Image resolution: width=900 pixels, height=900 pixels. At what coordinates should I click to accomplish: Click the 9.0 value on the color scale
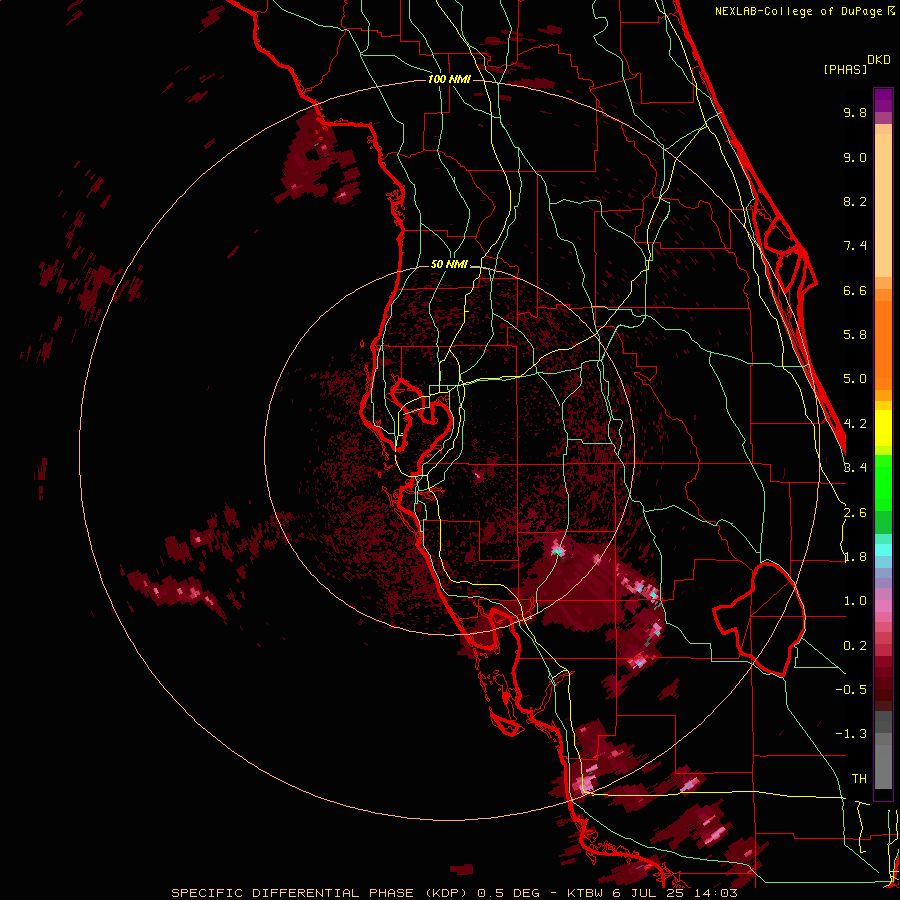(x=855, y=157)
